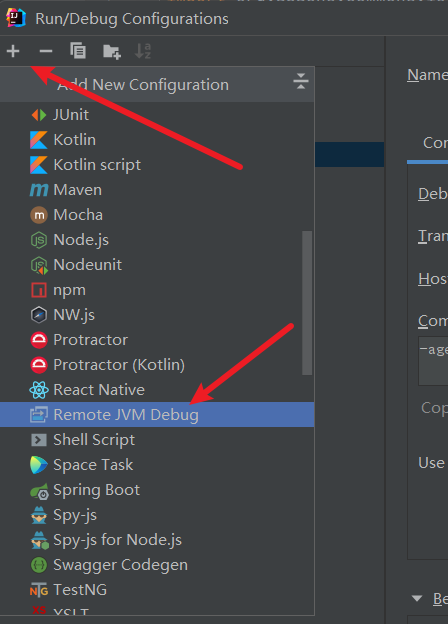Image resolution: width=448 pixels, height=624 pixels.
Task: Expand the Before launch section triangle
Action: (417, 598)
